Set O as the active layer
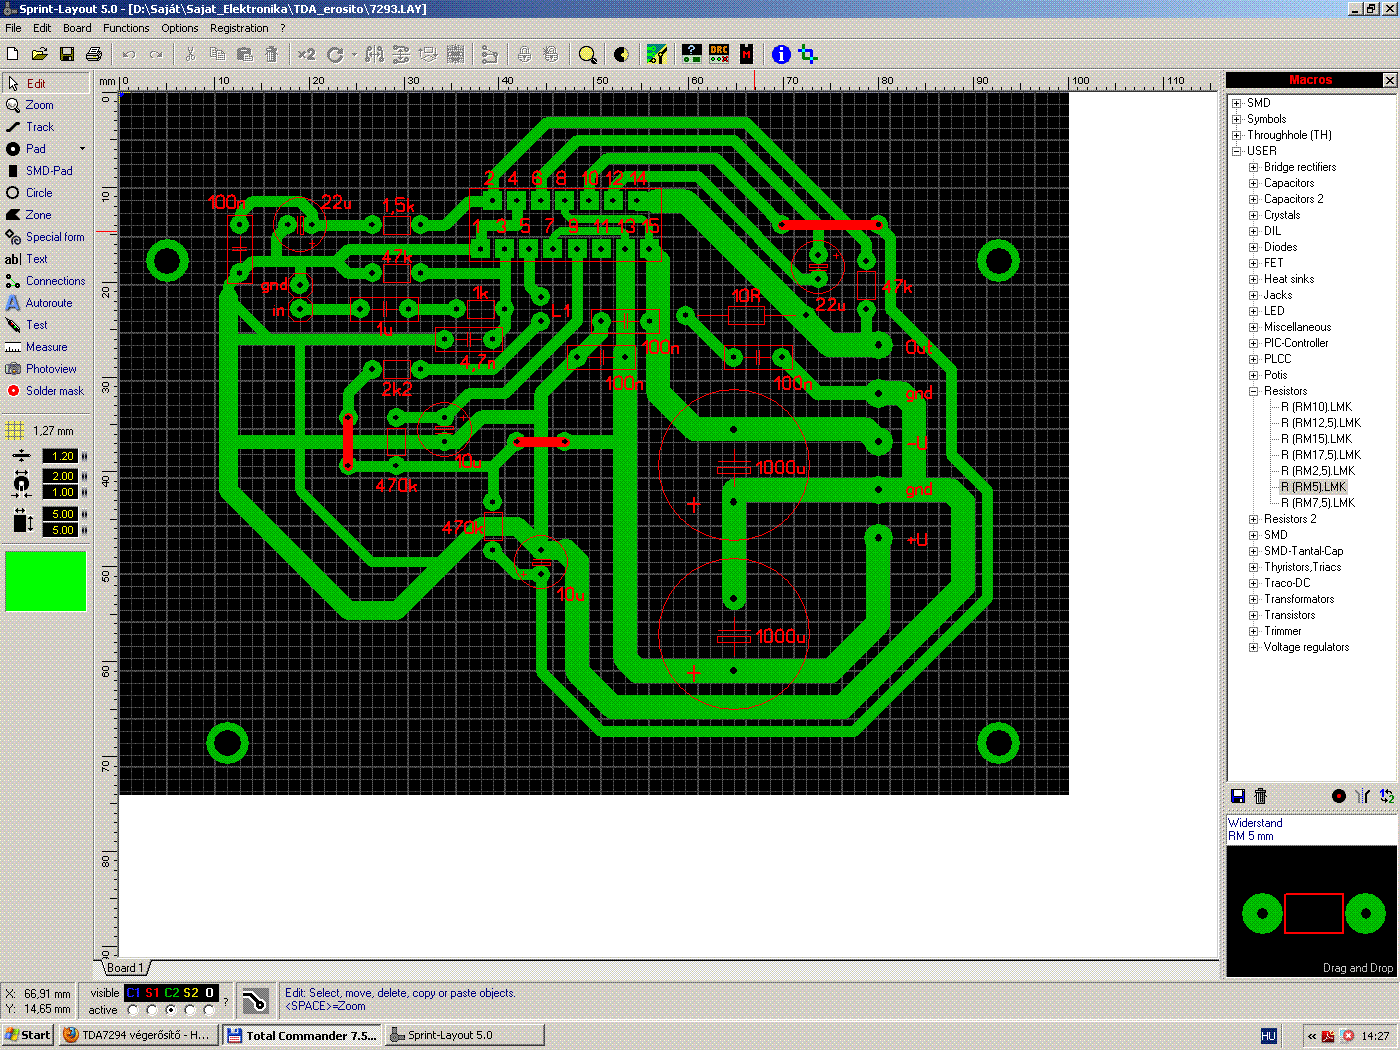Viewport: 1400px width, 1050px height. (209, 1010)
